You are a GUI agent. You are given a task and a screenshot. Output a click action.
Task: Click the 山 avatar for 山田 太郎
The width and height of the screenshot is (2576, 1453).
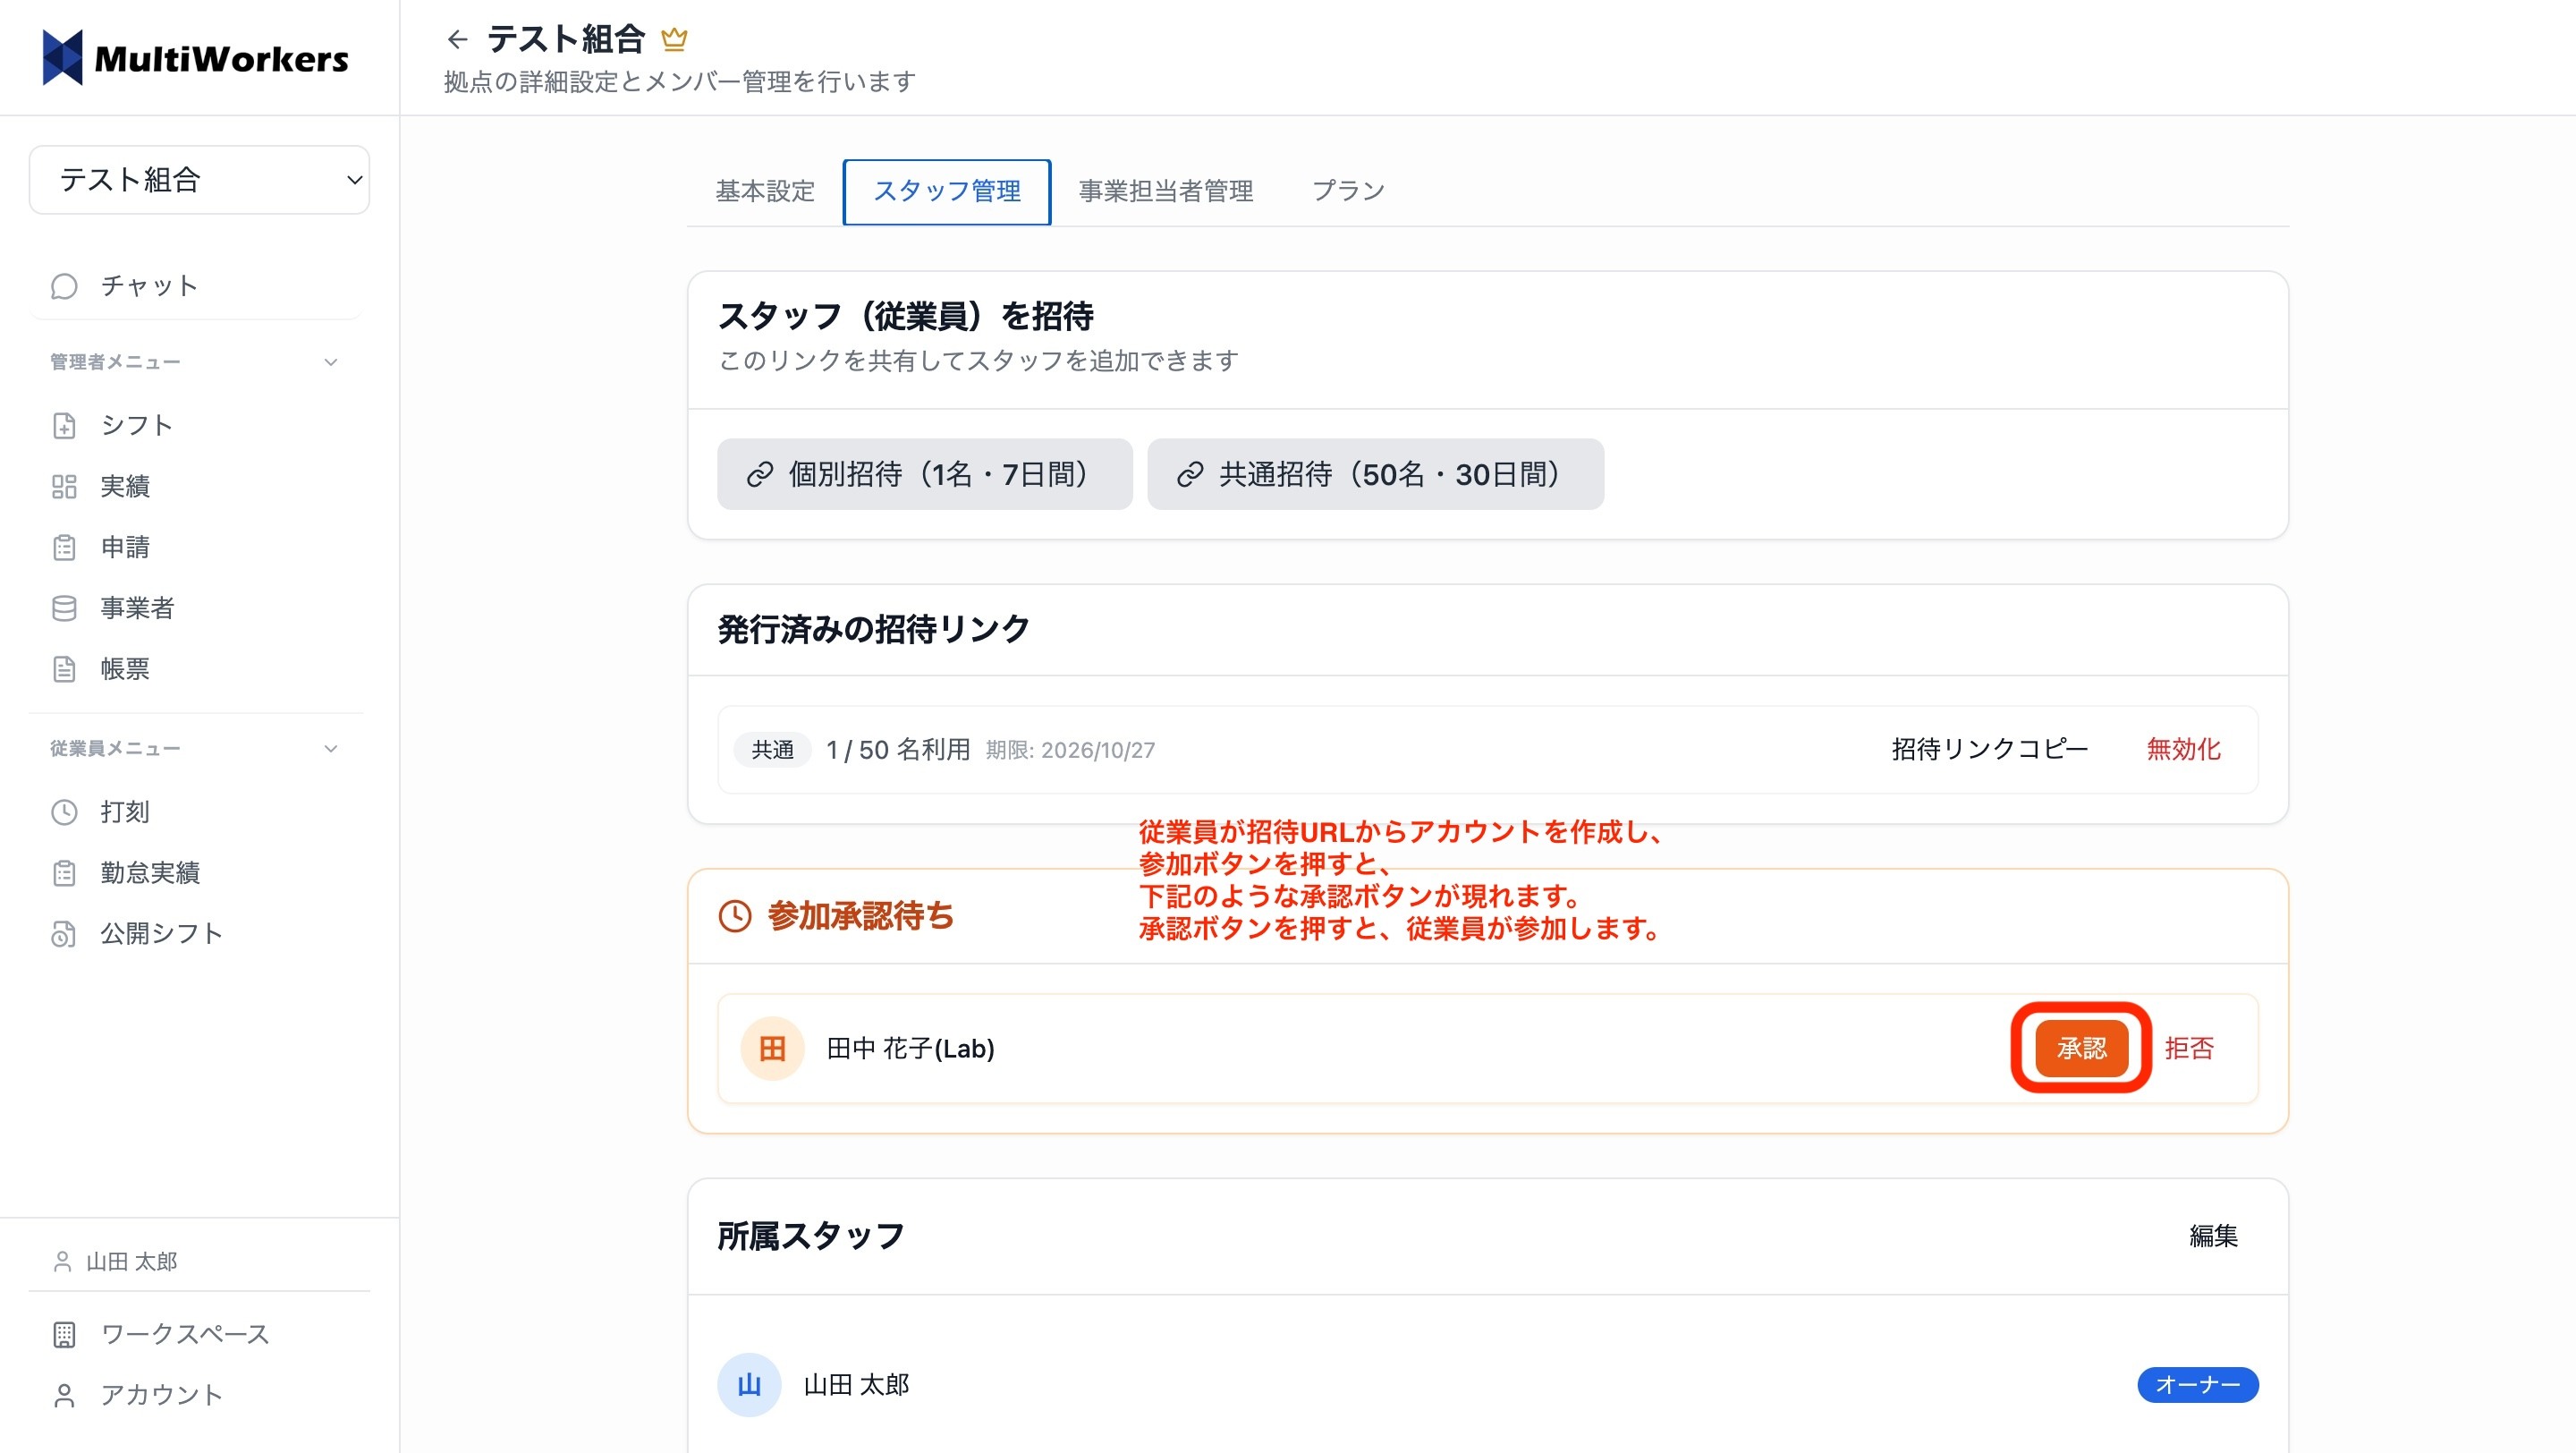[749, 1385]
